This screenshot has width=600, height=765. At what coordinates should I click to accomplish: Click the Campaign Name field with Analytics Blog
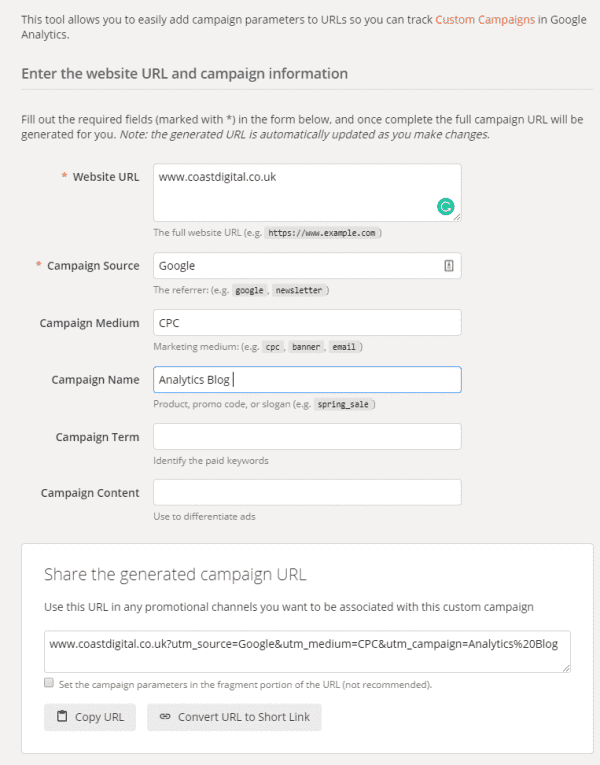pos(306,380)
